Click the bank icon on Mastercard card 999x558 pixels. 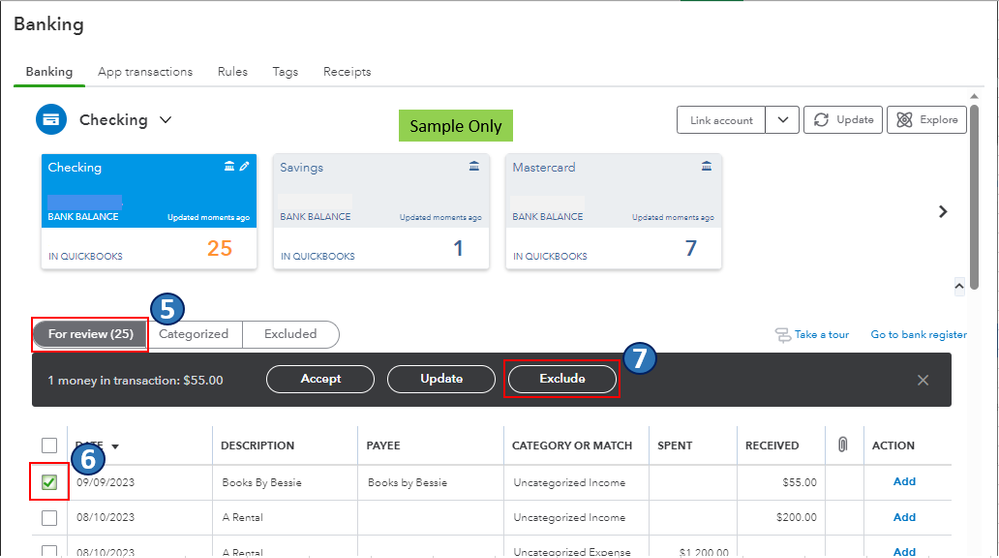pyautogui.click(x=707, y=167)
